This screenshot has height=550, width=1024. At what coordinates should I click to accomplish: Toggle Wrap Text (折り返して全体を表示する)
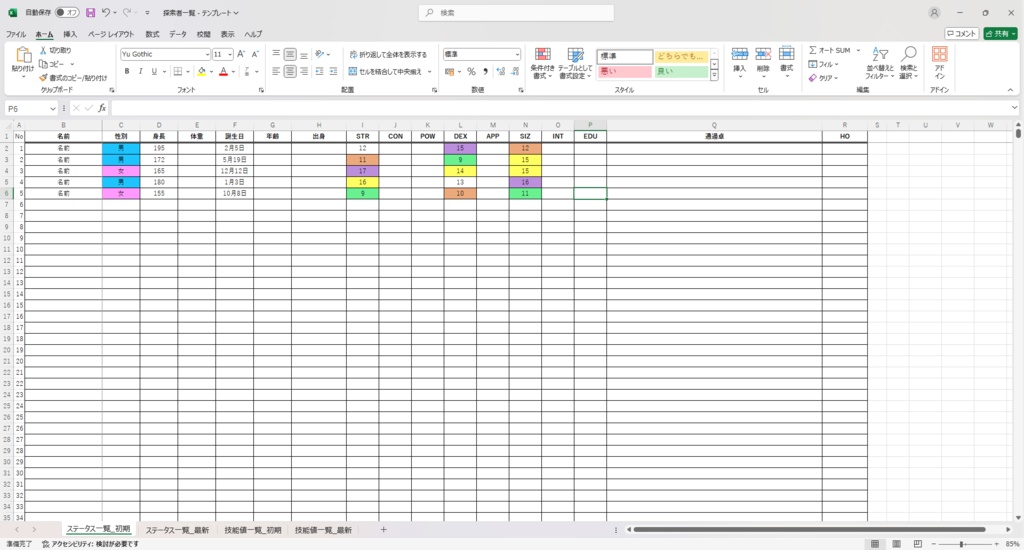coord(388,54)
